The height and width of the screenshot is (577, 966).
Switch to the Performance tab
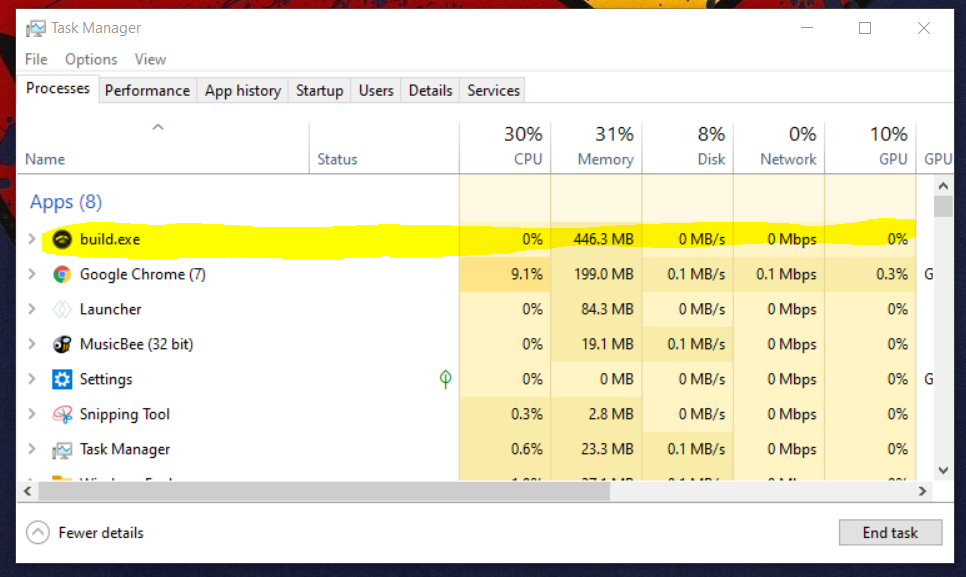pos(147,91)
